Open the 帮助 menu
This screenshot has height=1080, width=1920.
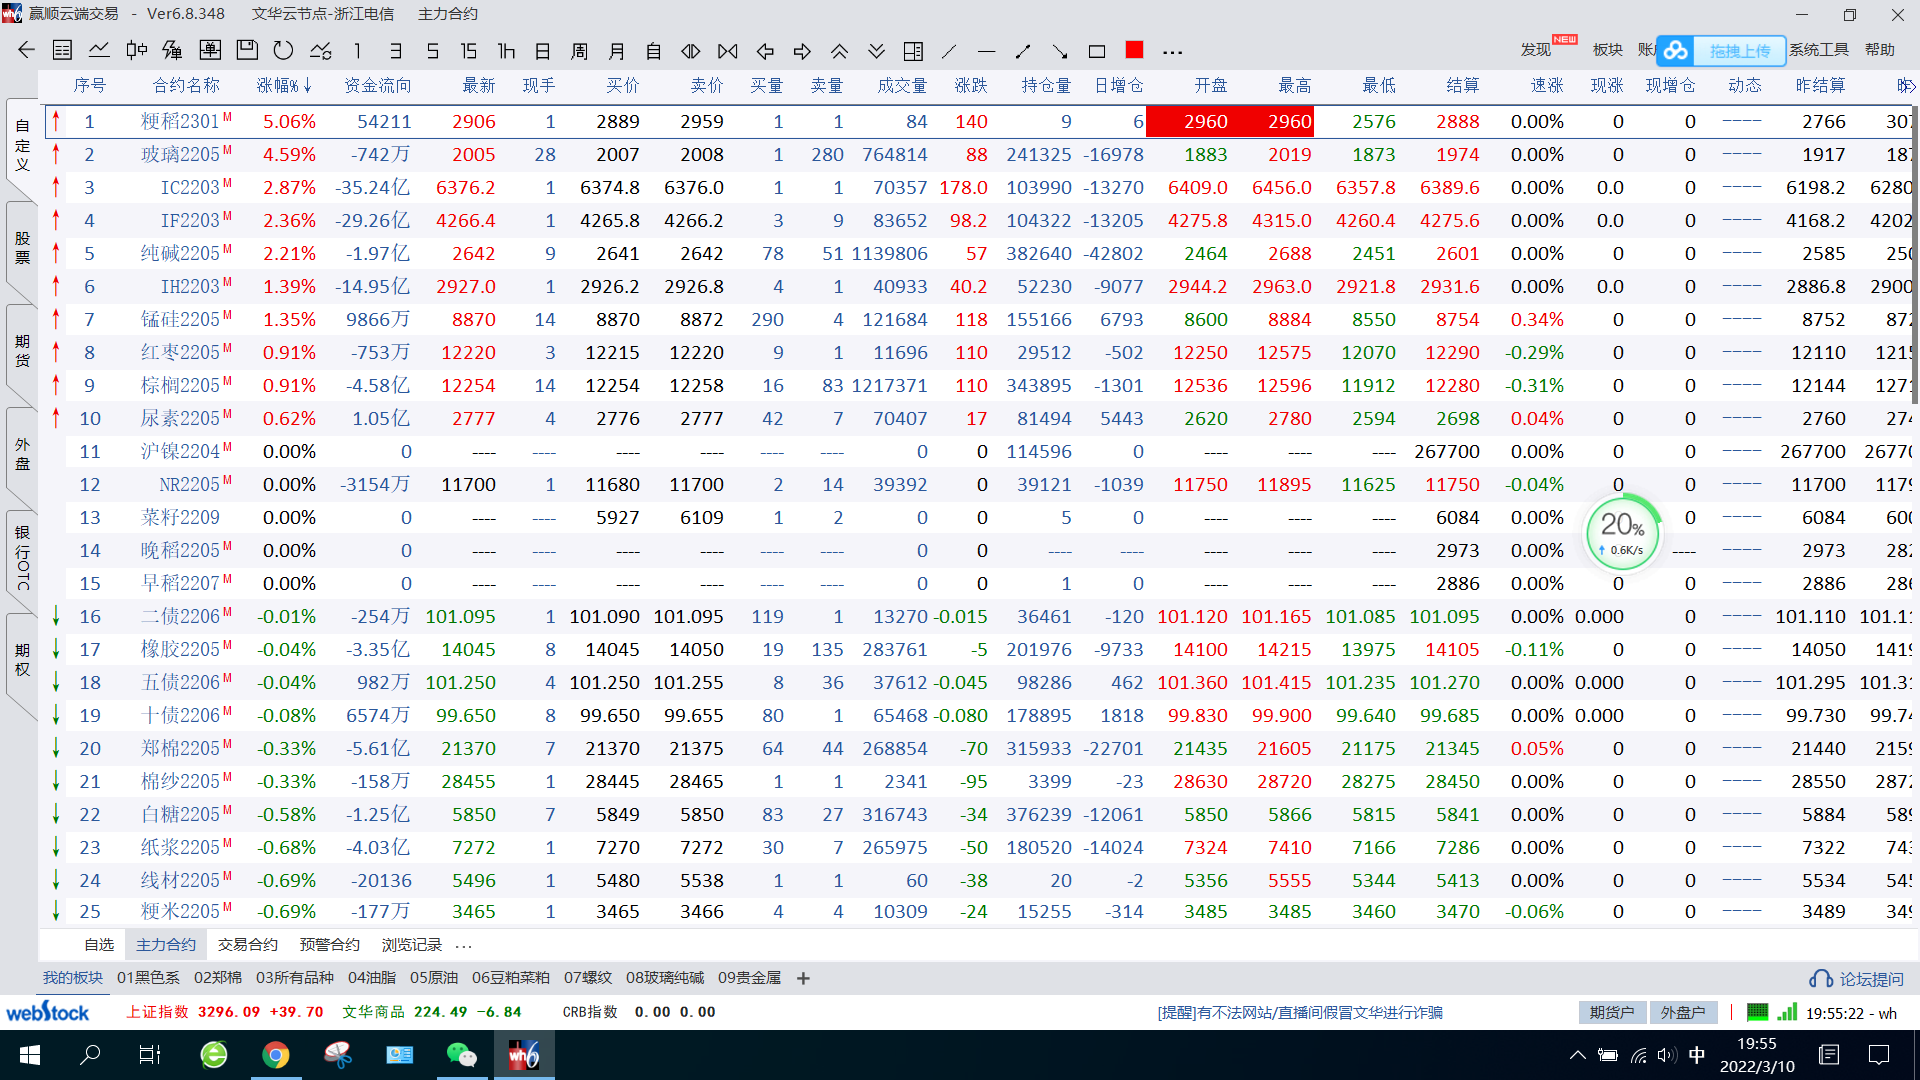click(1880, 49)
